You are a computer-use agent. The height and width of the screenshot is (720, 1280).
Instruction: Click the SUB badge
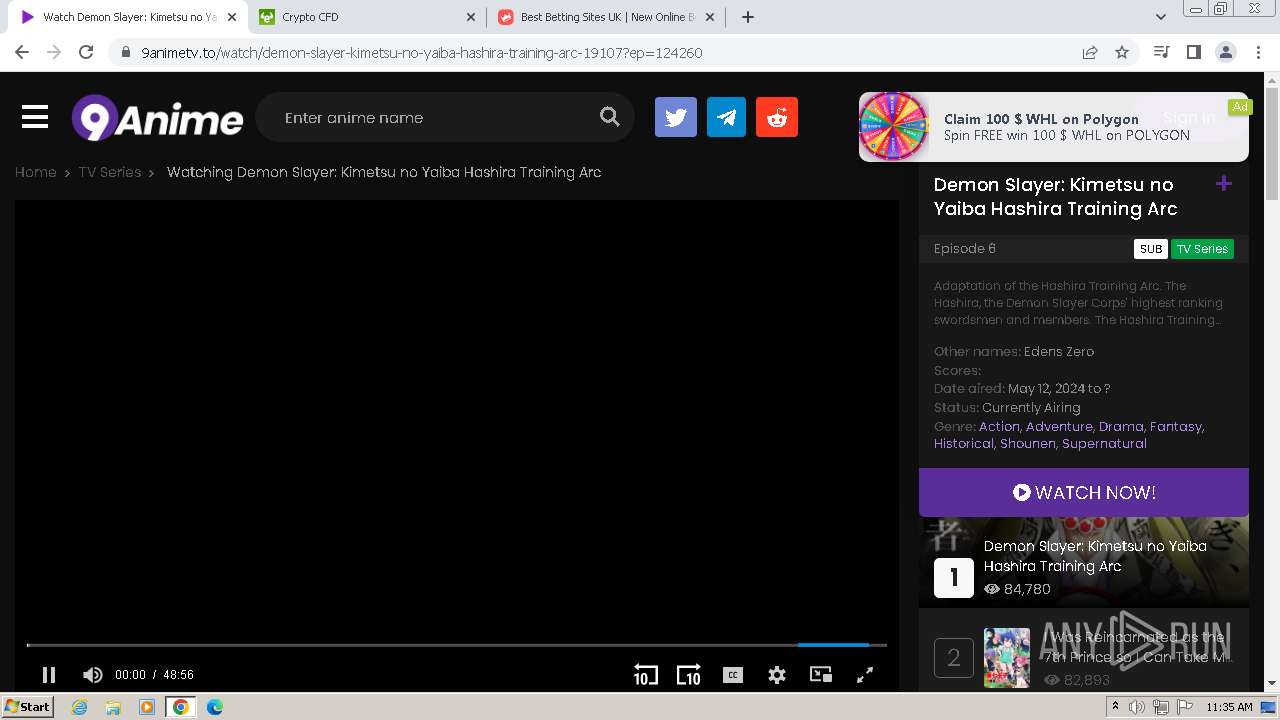click(x=1151, y=249)
